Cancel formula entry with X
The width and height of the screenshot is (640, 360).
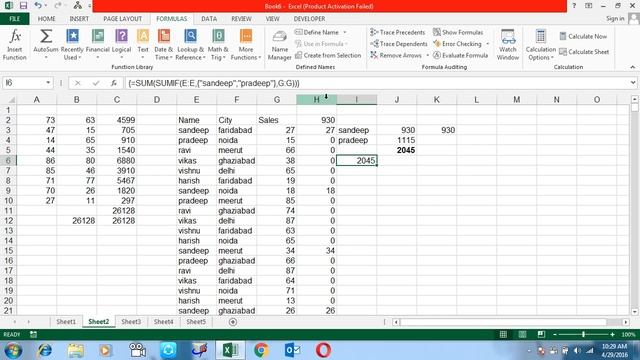[78, 83]
